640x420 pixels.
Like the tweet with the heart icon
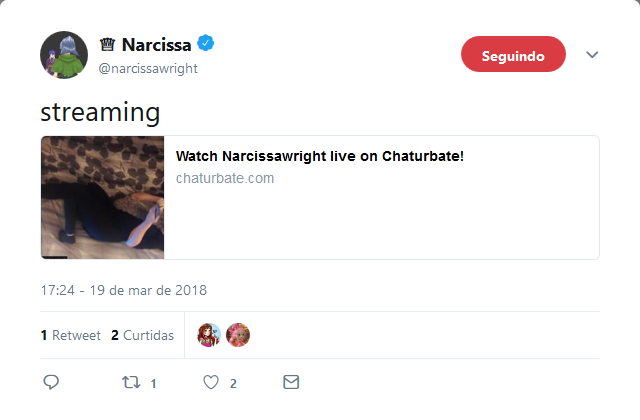[211, 382]
